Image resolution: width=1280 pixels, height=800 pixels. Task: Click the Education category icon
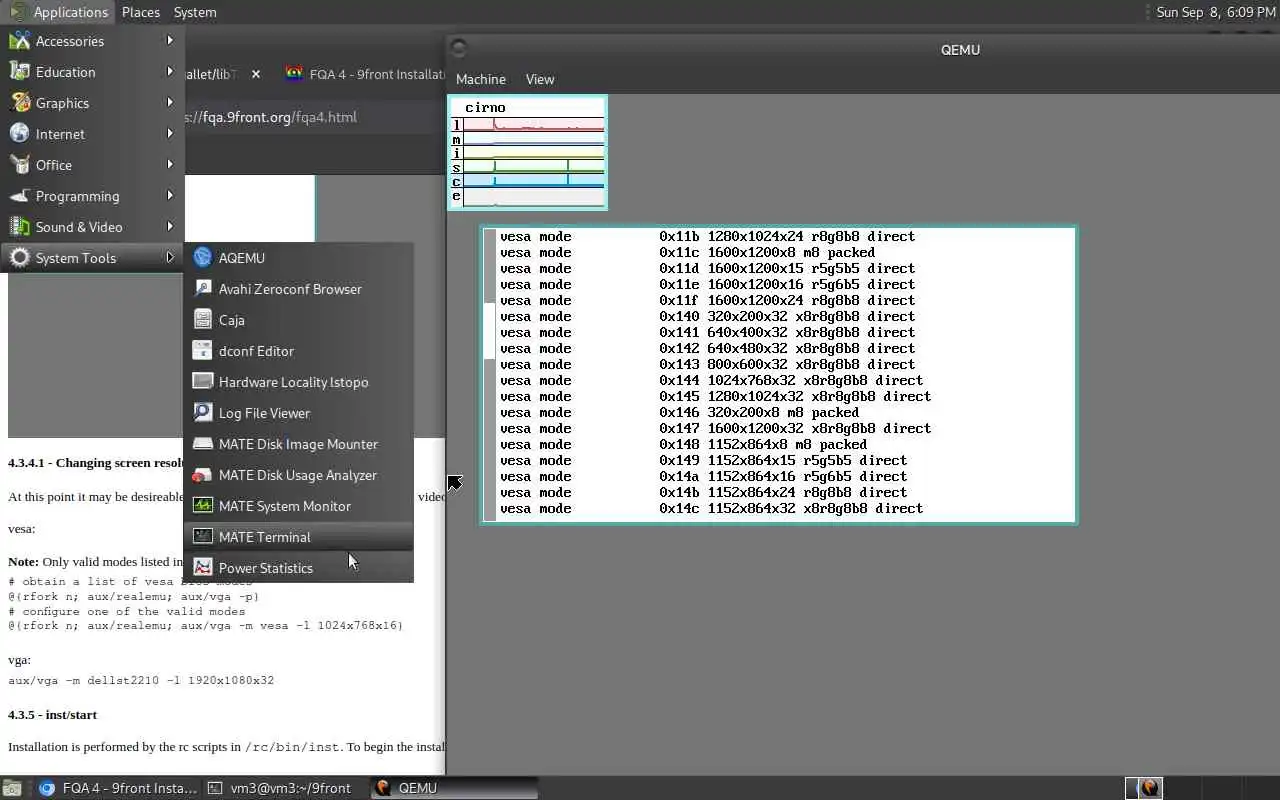19,72
